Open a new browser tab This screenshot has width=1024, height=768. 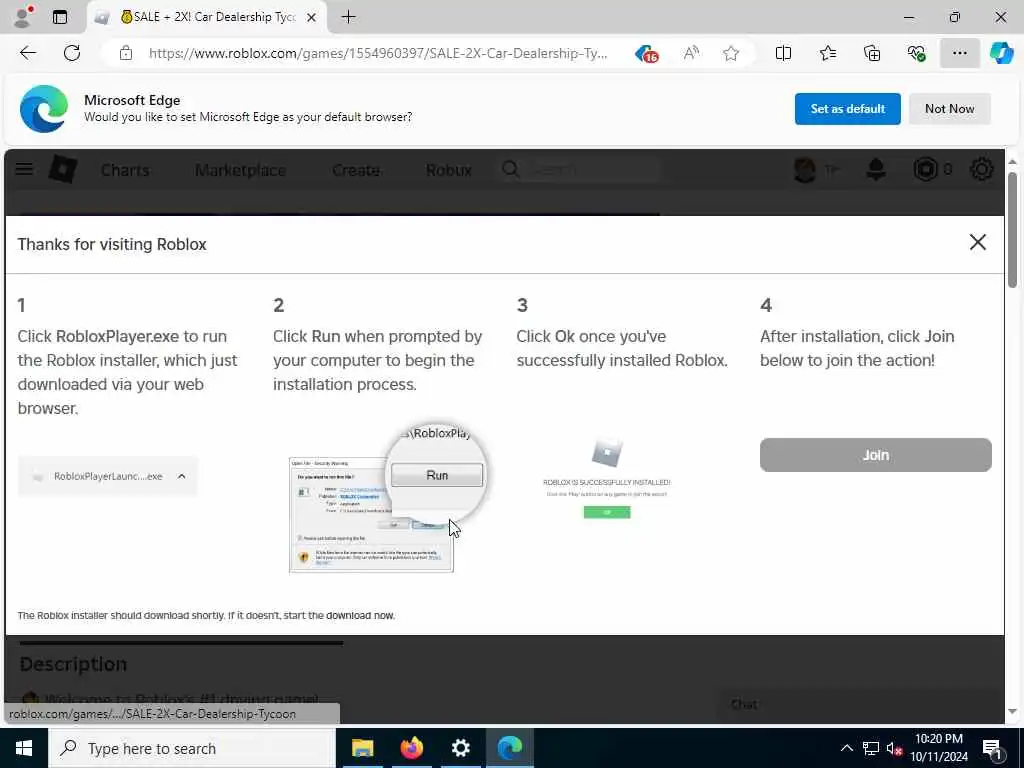click(x=349, y=17)
